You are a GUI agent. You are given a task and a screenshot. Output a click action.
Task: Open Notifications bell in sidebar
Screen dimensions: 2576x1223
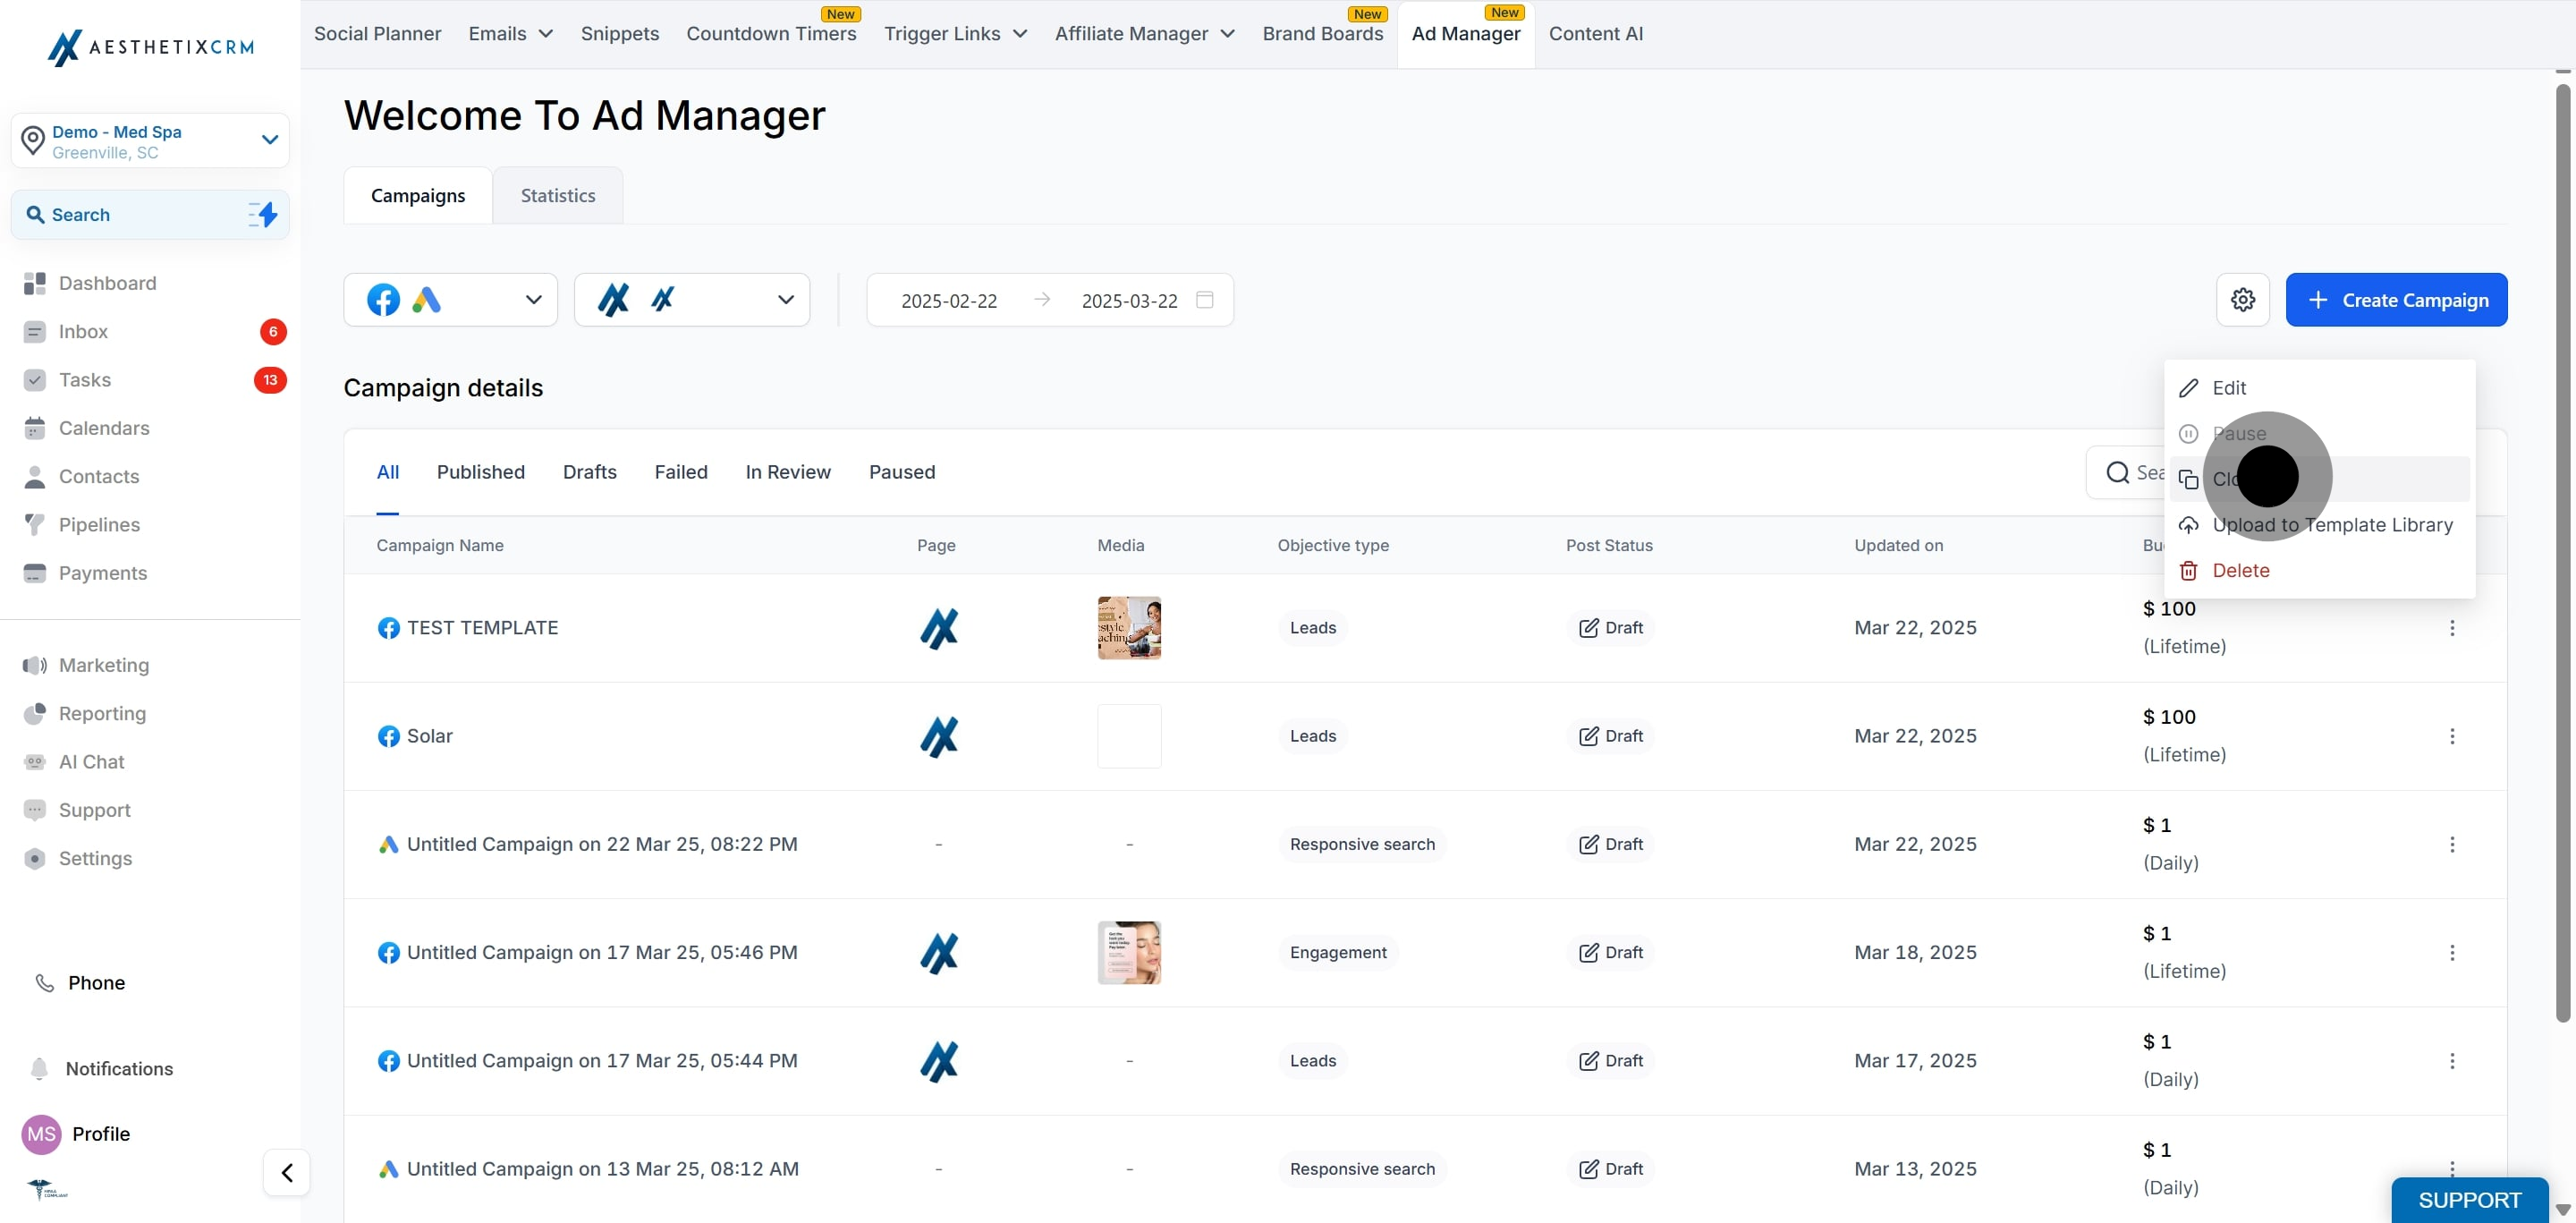(40, 1068)
